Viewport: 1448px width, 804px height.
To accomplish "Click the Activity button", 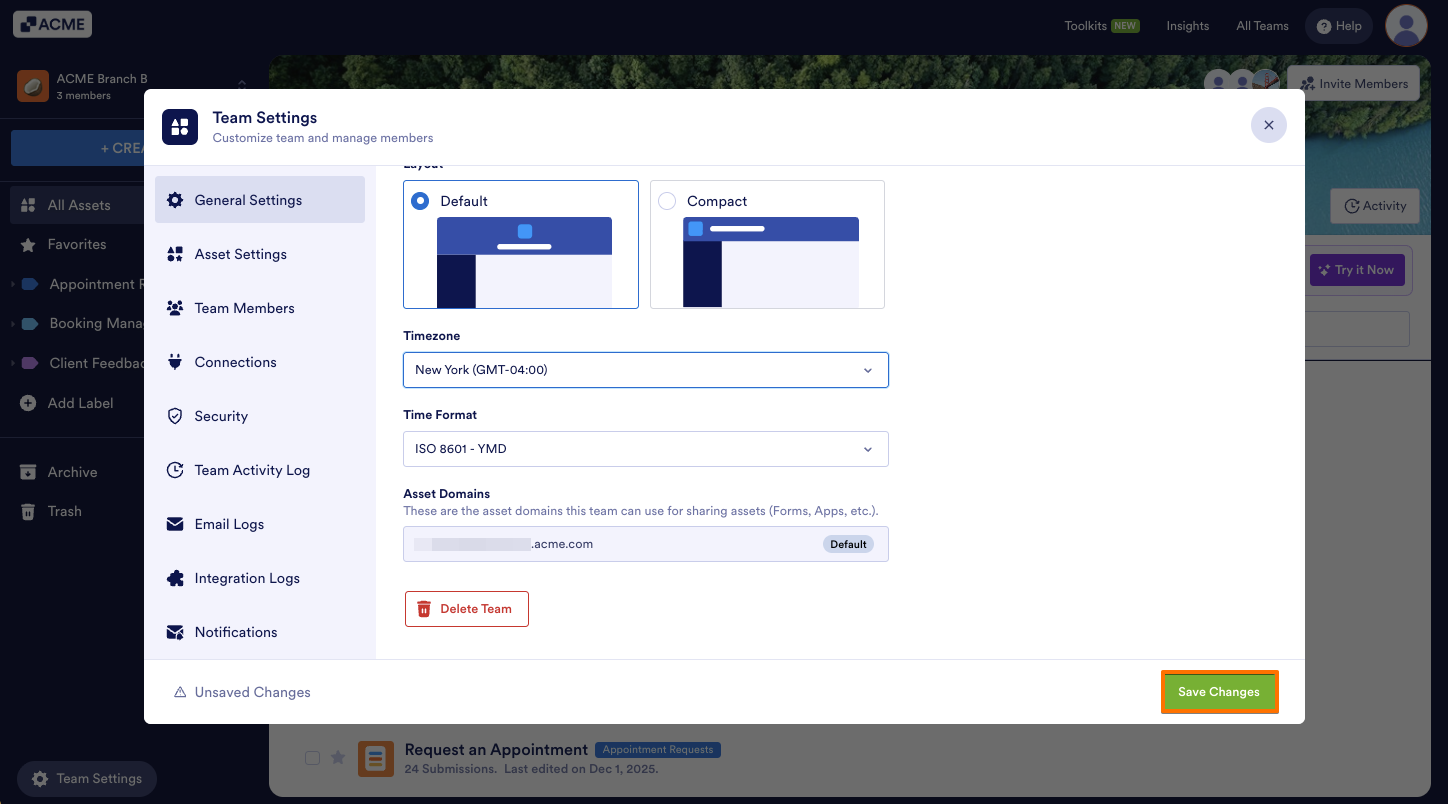I will pos(1375,206).
